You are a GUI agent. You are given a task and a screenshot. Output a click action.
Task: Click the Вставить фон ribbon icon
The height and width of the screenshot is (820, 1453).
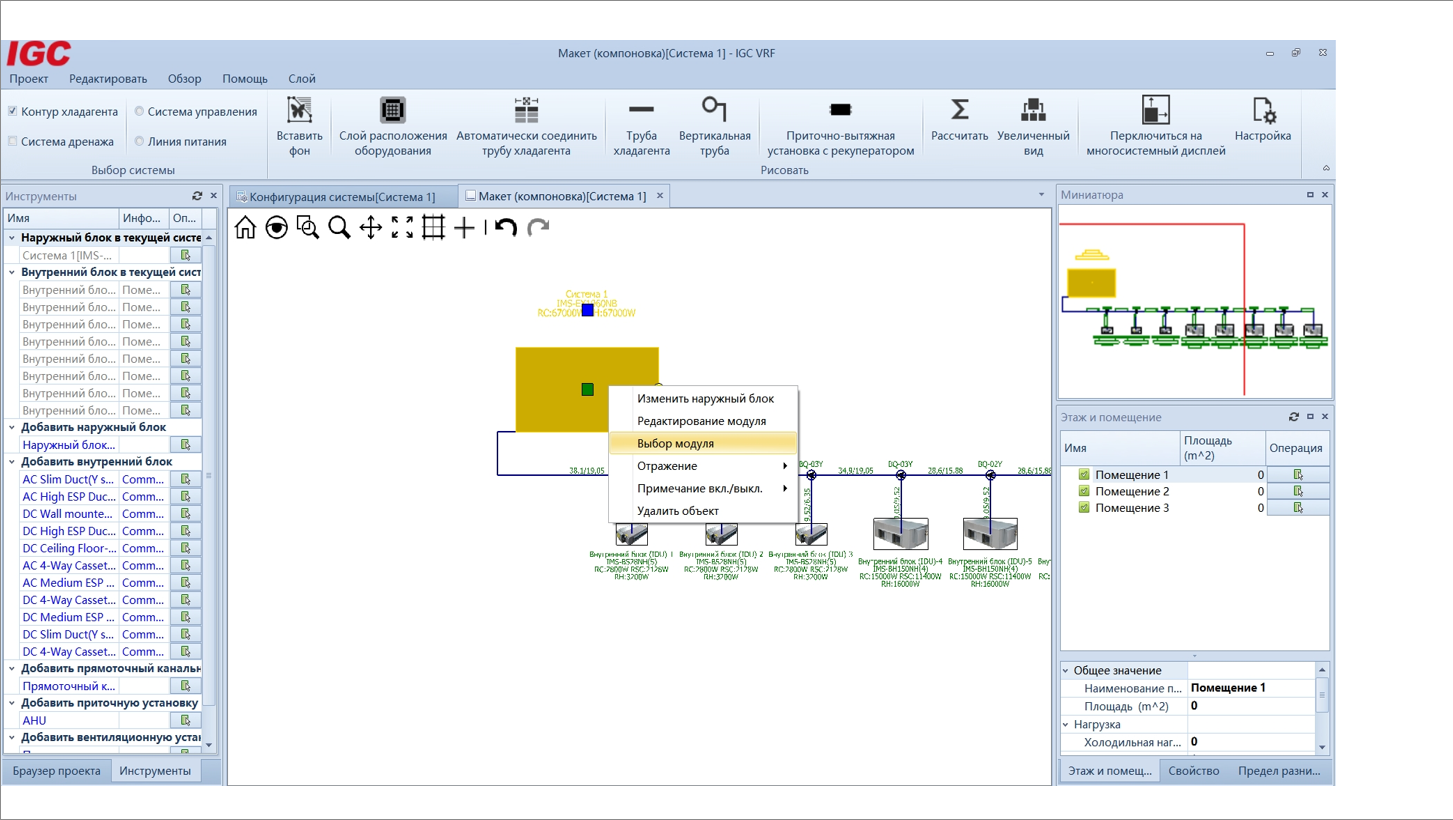(299, 110)
